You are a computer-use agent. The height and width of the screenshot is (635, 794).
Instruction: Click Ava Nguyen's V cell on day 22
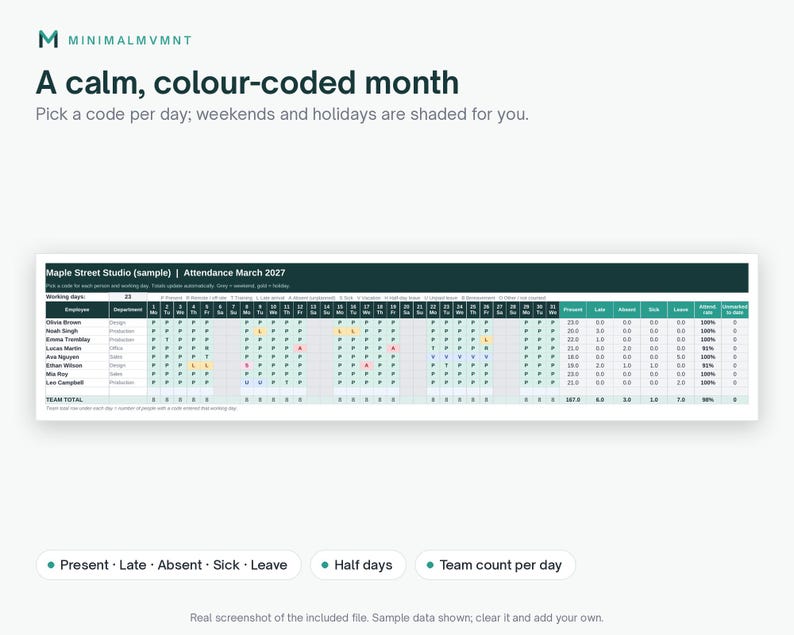(x=433, y=357)
